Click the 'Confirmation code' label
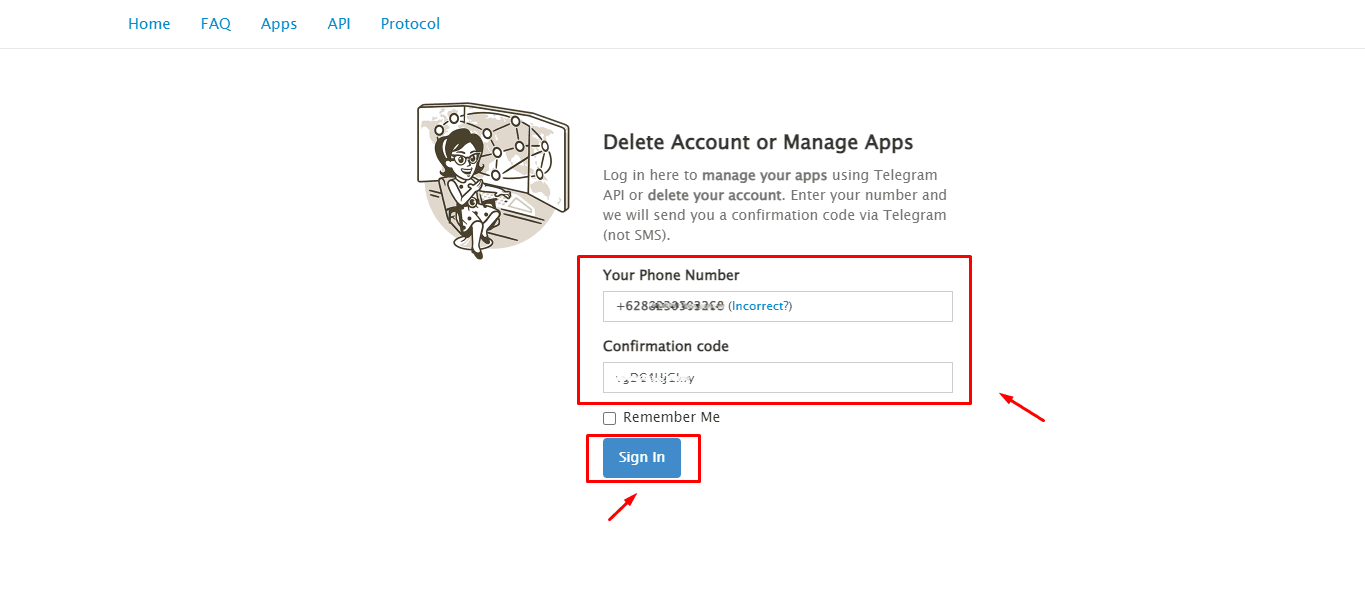1365x592 pixels. tap(666, 345)
